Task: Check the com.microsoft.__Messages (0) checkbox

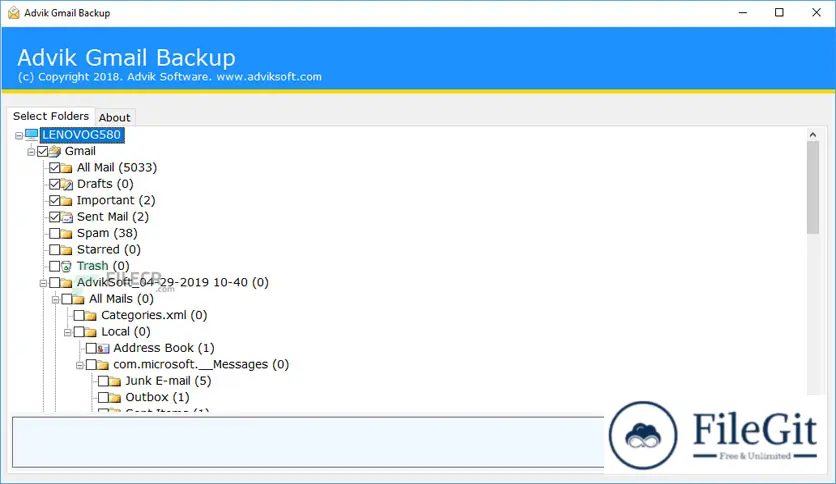Action: coord(91,365)
